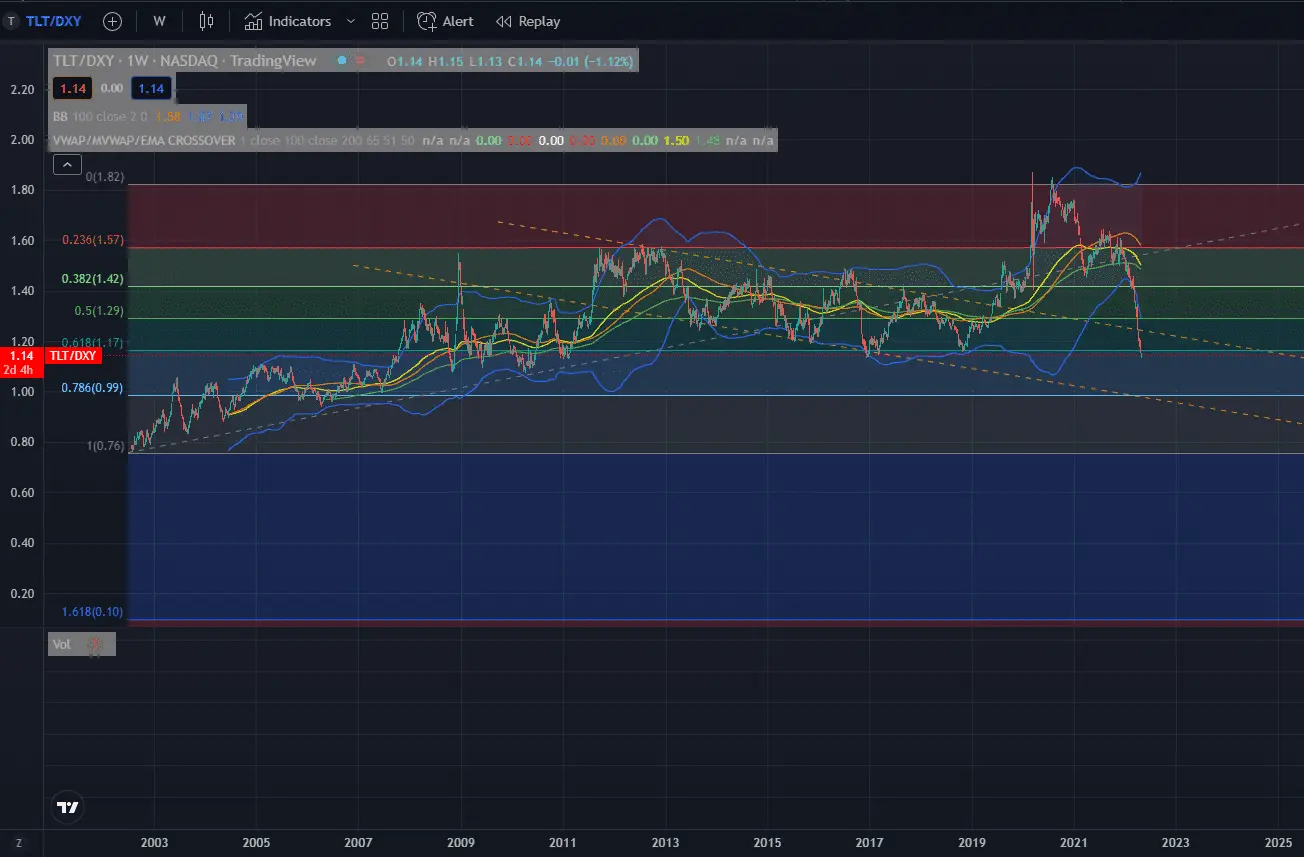Start bar Replay mode
Screen dimensions: 1304x857
[528, 21]
